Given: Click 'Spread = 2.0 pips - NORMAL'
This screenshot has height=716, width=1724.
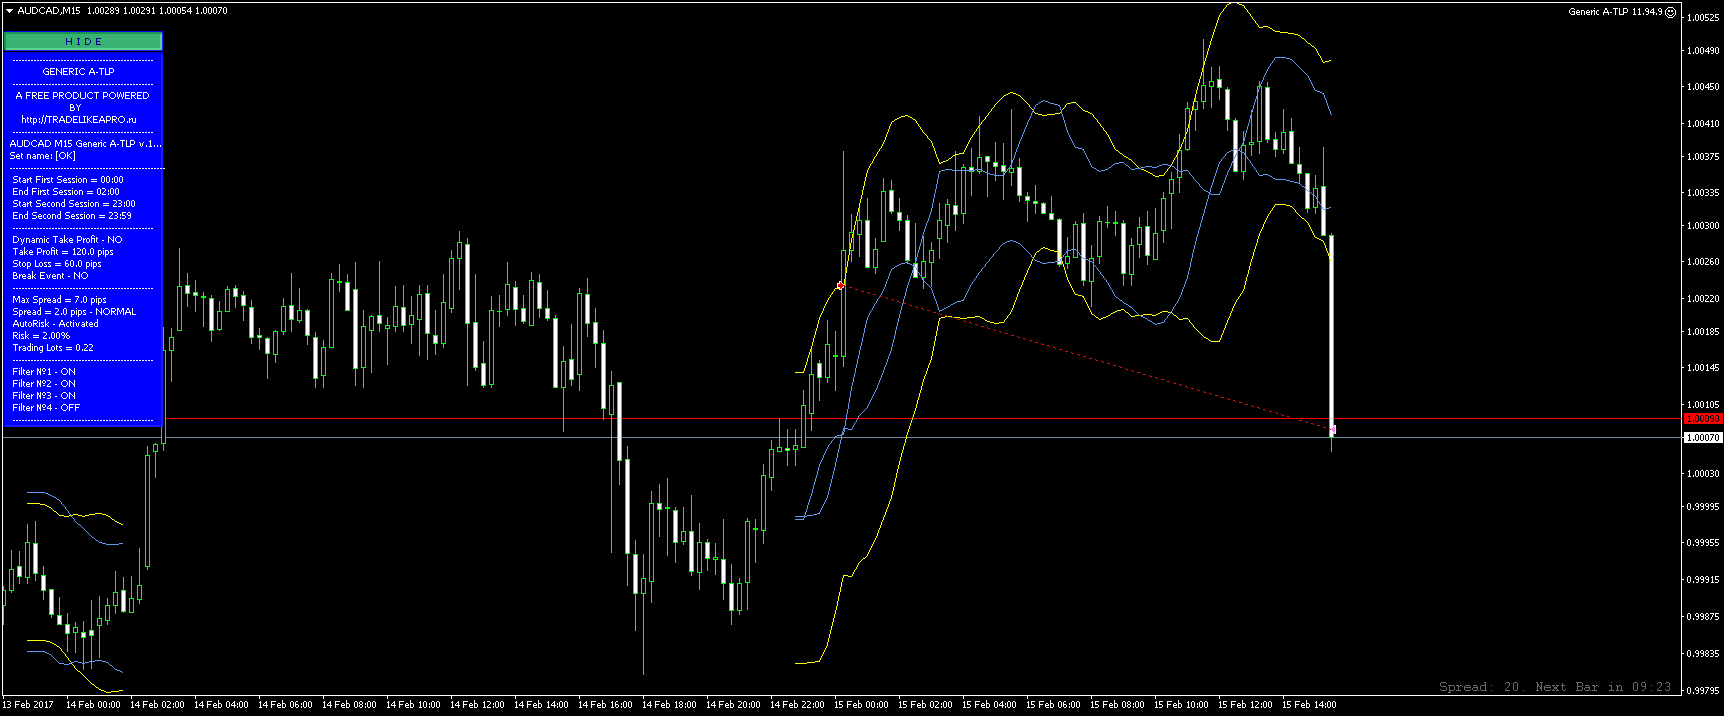Looking at the screenshot, I should pyautogui.click(x=74, y=312).
